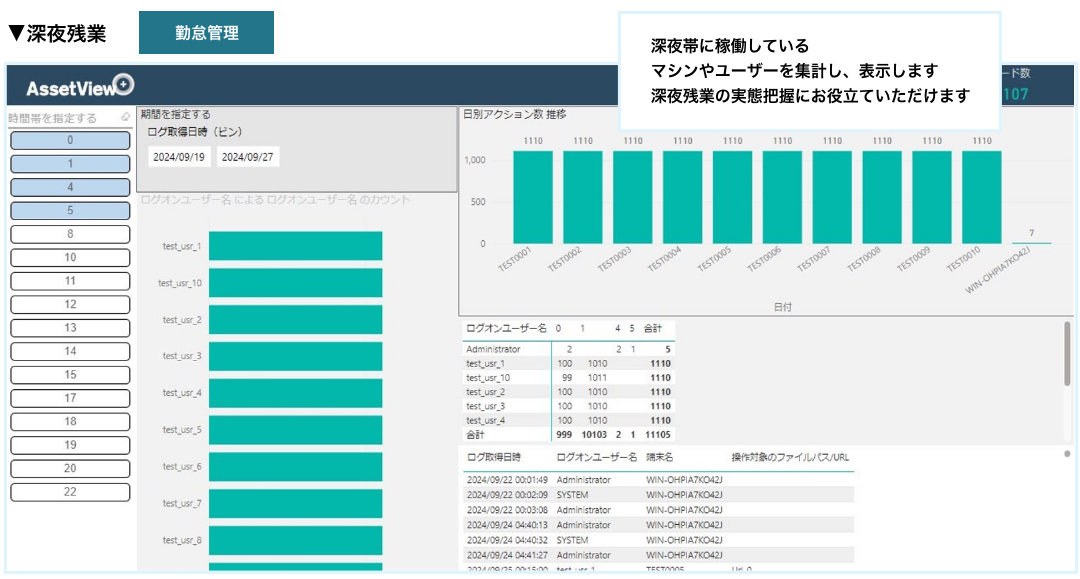Screen dimensions: 1080x579
Task: Deselect hour 4 in the time slicer
Action: point(70,187)
